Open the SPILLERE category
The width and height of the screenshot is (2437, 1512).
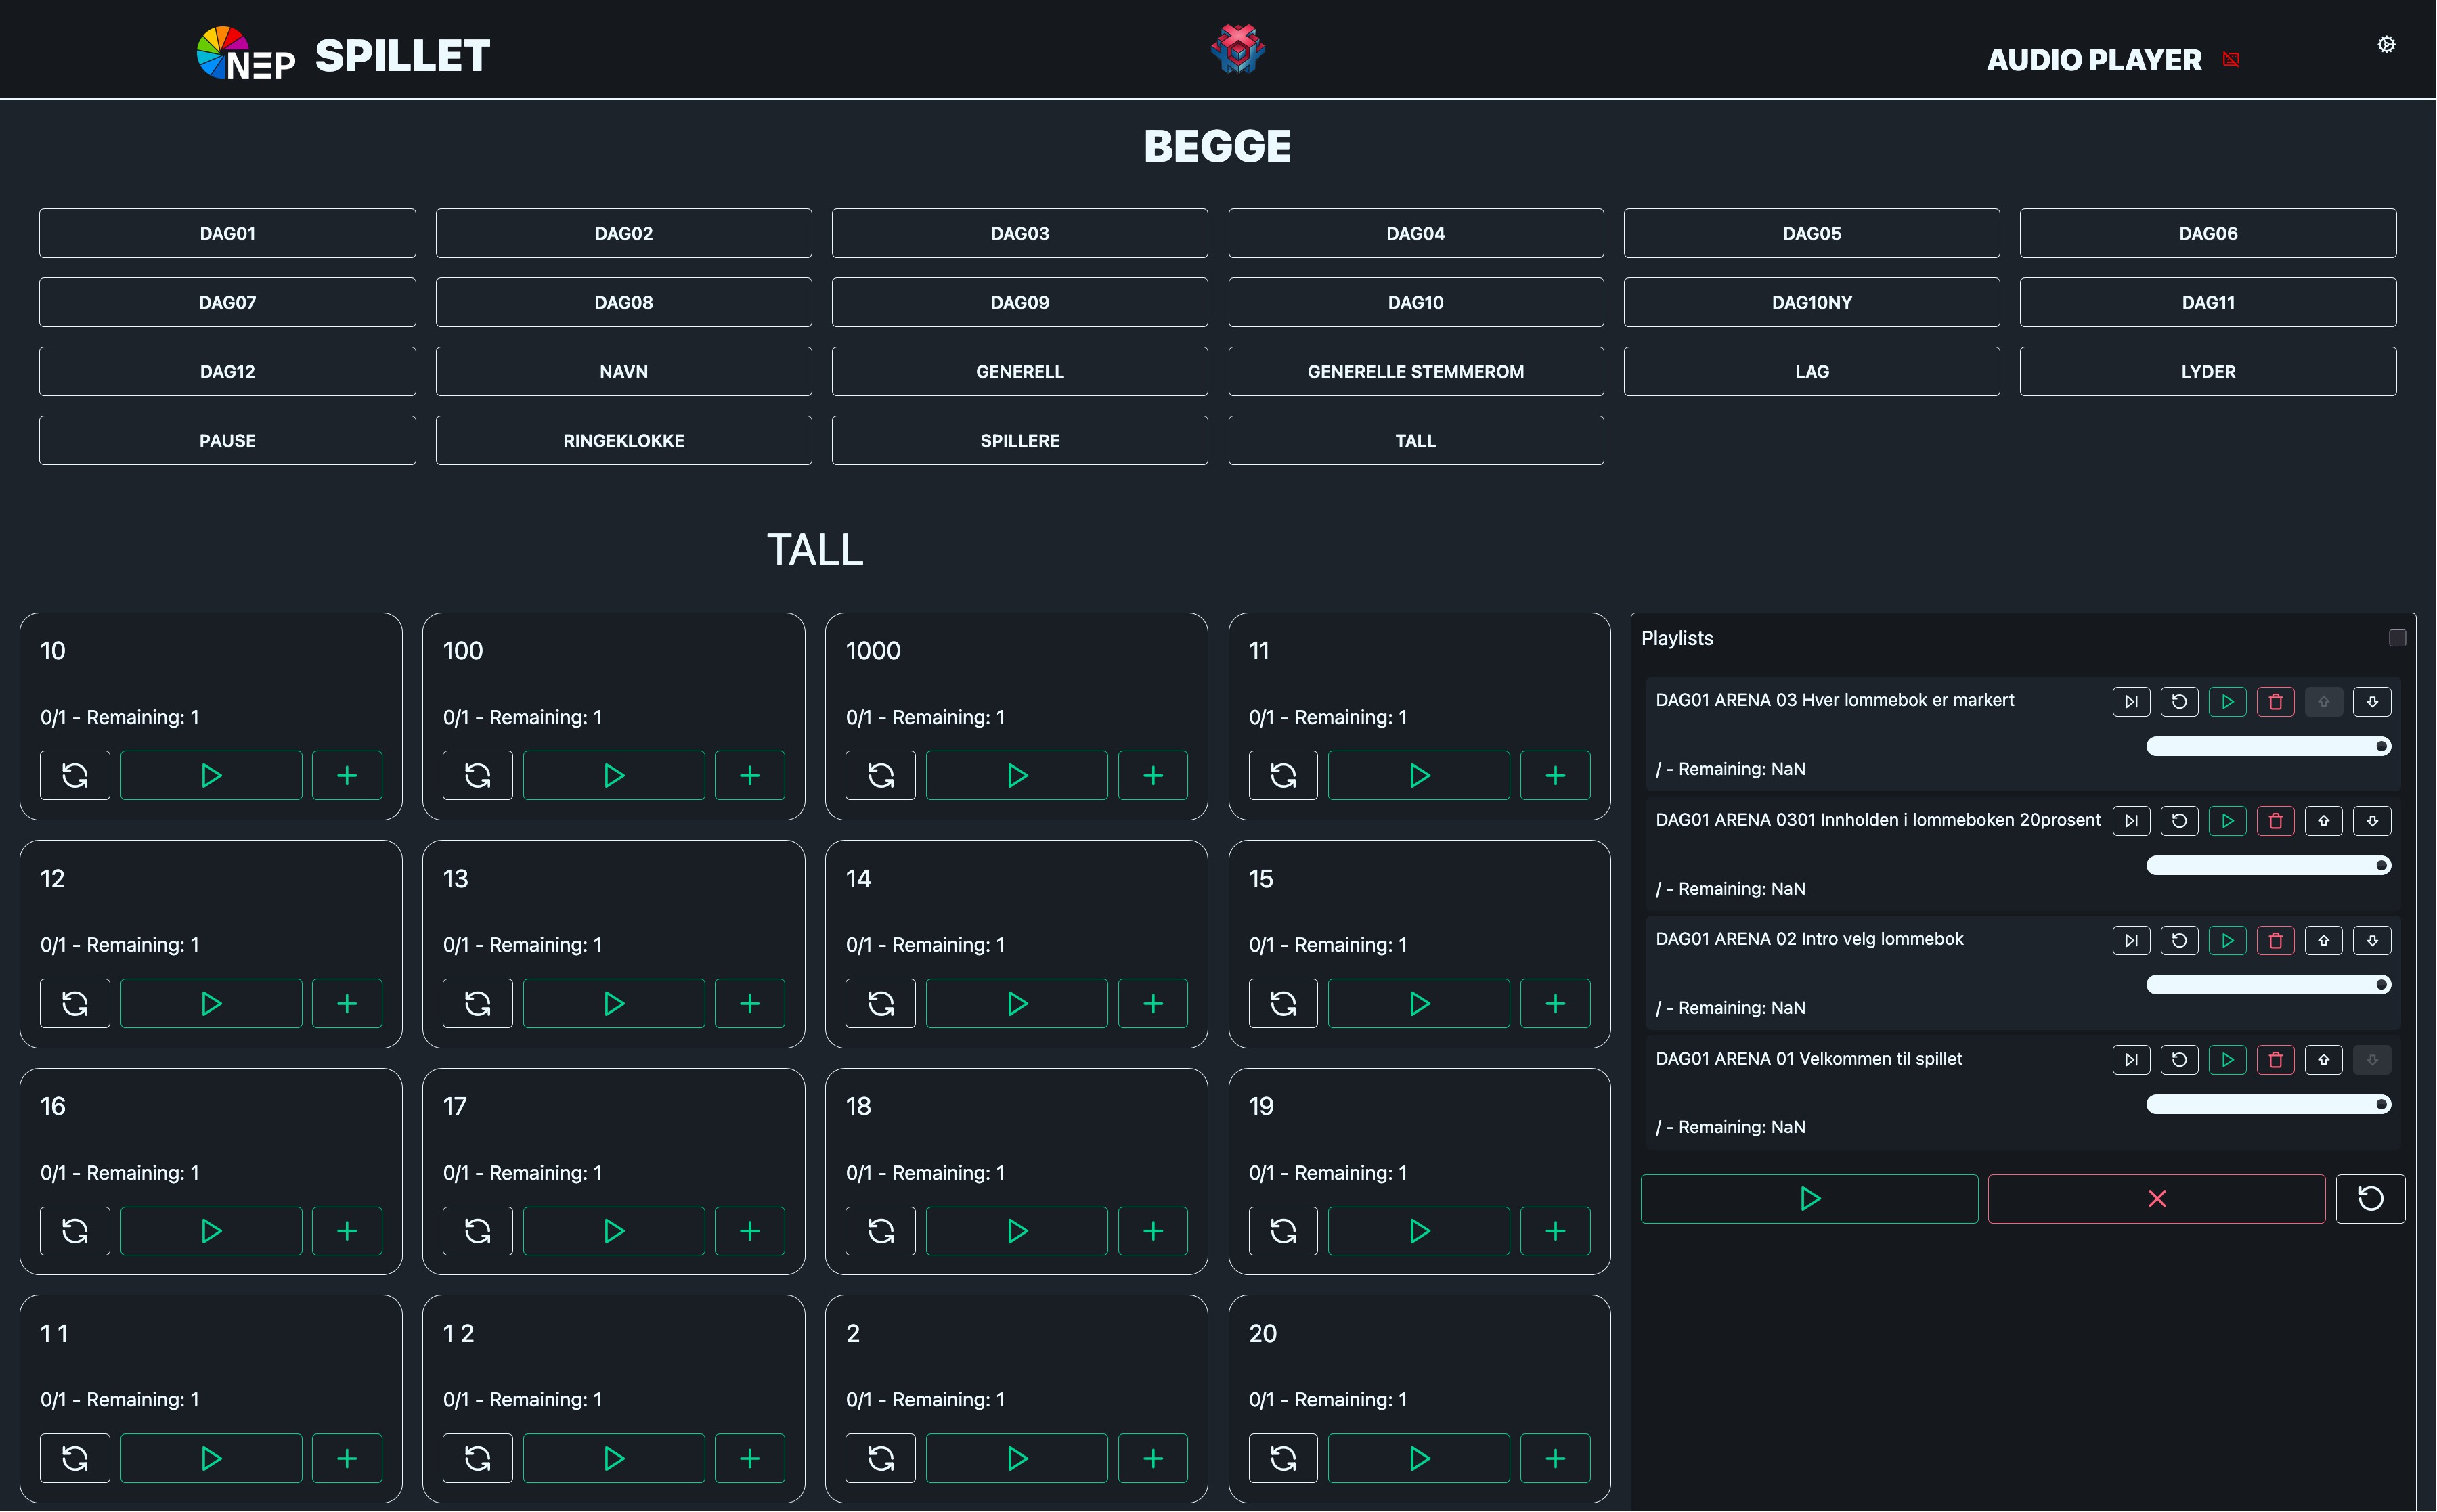click(1019, 440)
